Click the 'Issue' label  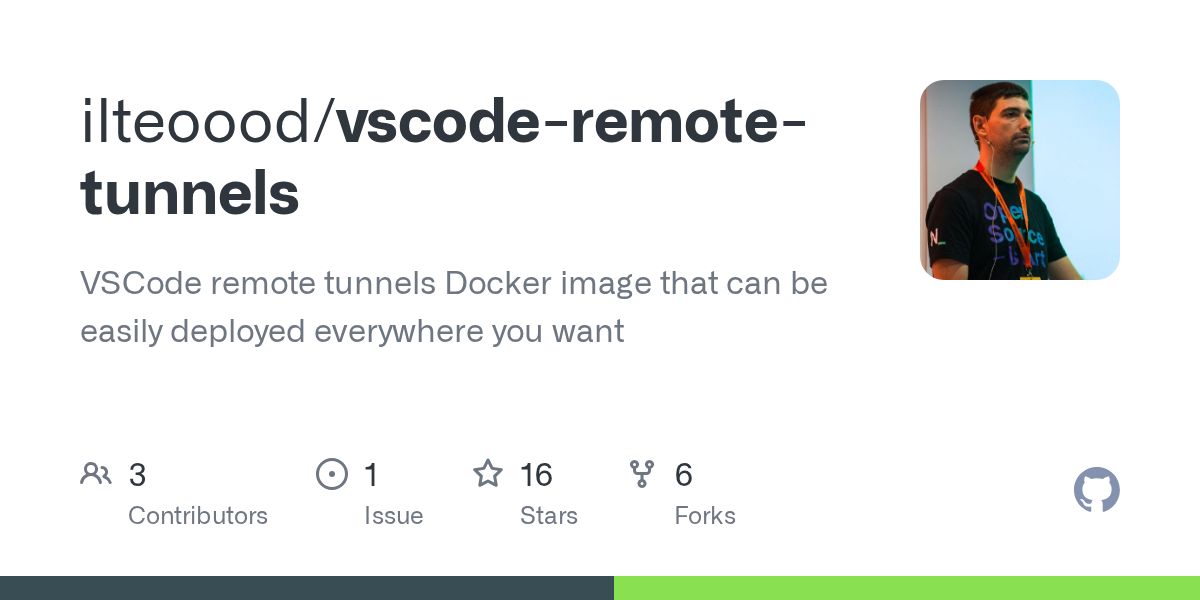tap(394, 516)
